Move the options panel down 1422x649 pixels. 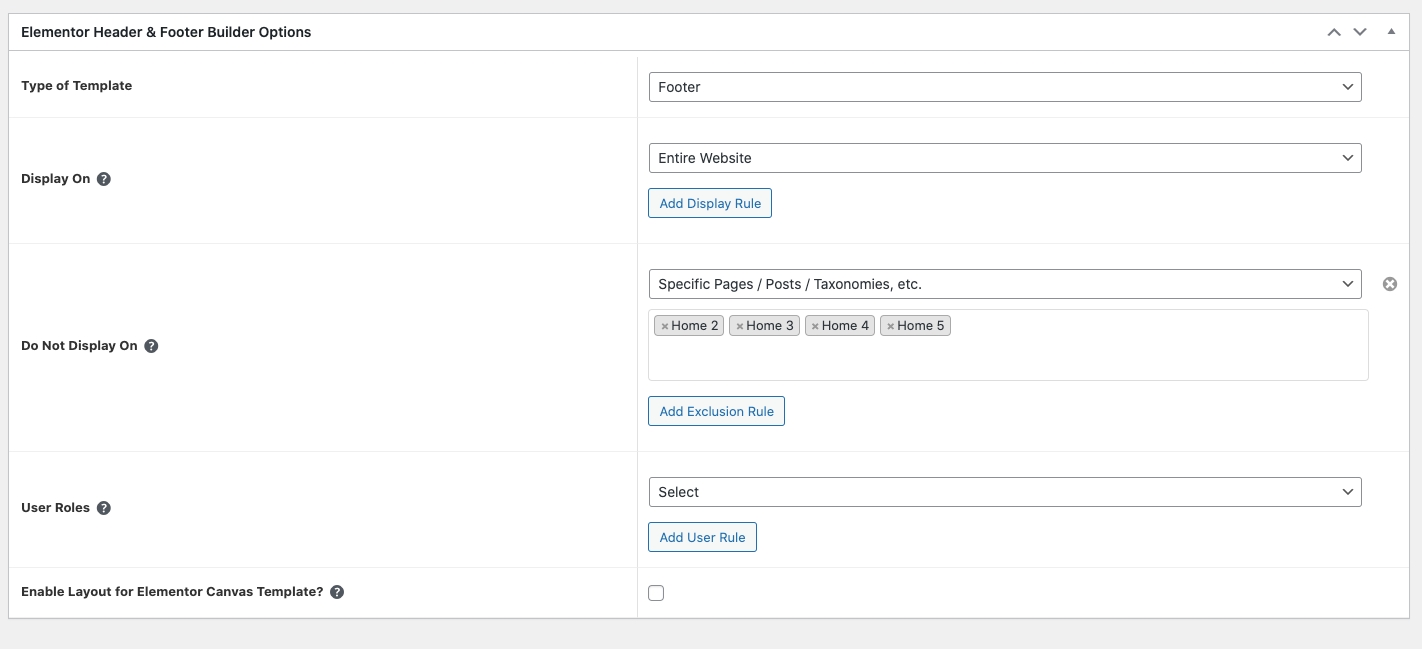point(1360,32)
